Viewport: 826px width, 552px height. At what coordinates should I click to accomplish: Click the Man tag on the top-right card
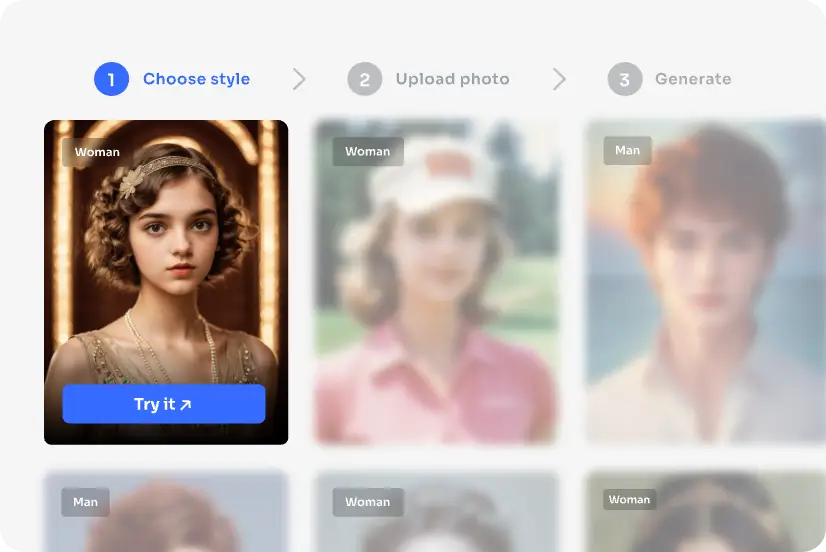[627, 150]
